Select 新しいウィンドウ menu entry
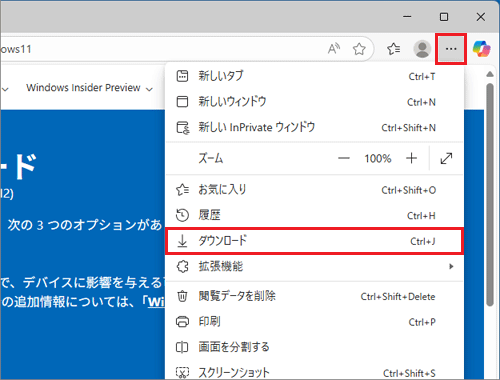Image resolution: width=500 pixels, height=380 pixels. click(314, 102)
